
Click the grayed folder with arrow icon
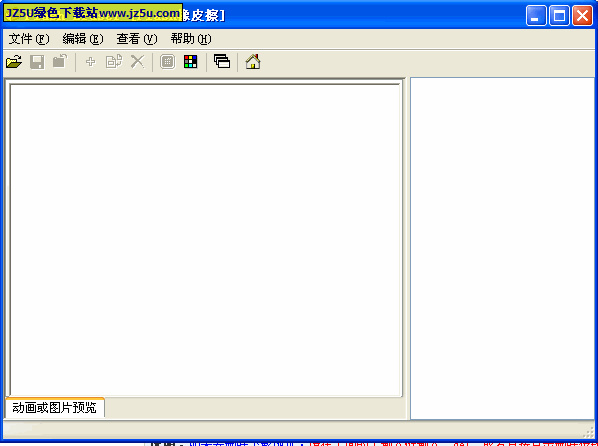point(60,61)
